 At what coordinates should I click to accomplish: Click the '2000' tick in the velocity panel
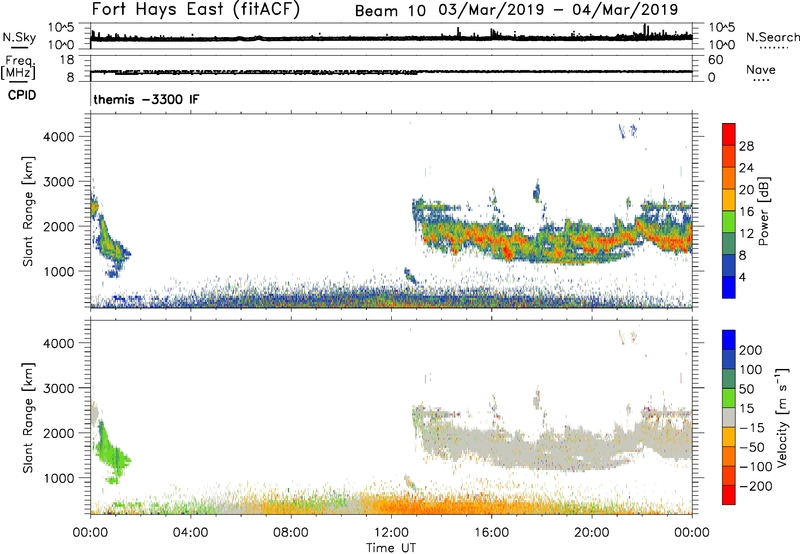pos(59,433)
